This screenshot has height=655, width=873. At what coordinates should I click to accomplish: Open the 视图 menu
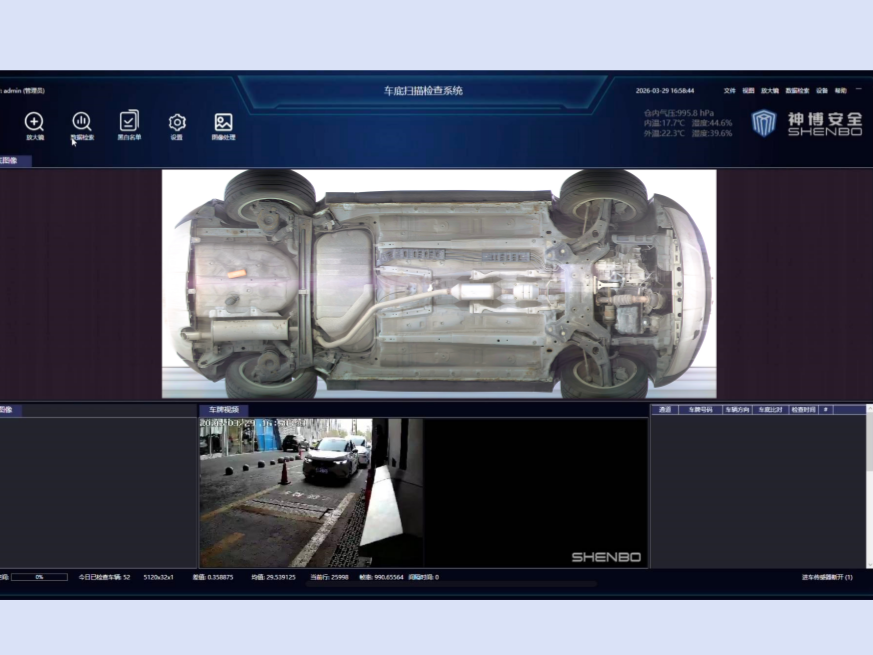(748, 90)
